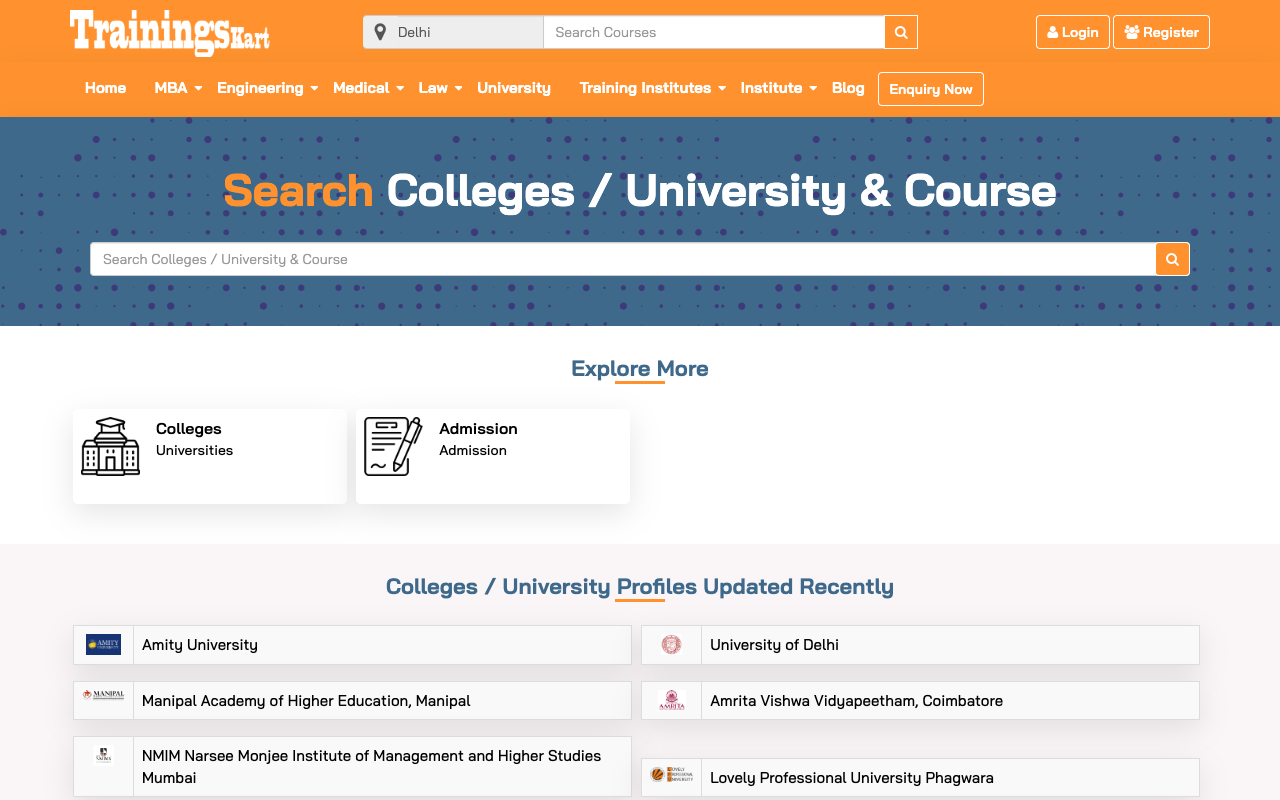Screen dimensions: 1280x800
Task: Click the Admission card title
Action: pos(478,429)
